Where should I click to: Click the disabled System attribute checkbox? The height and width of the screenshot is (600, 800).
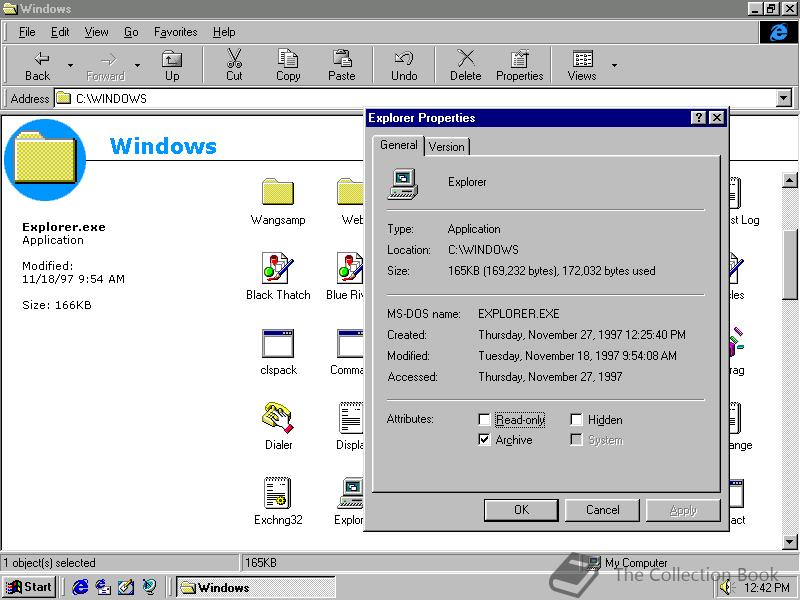tap(576, 439)
